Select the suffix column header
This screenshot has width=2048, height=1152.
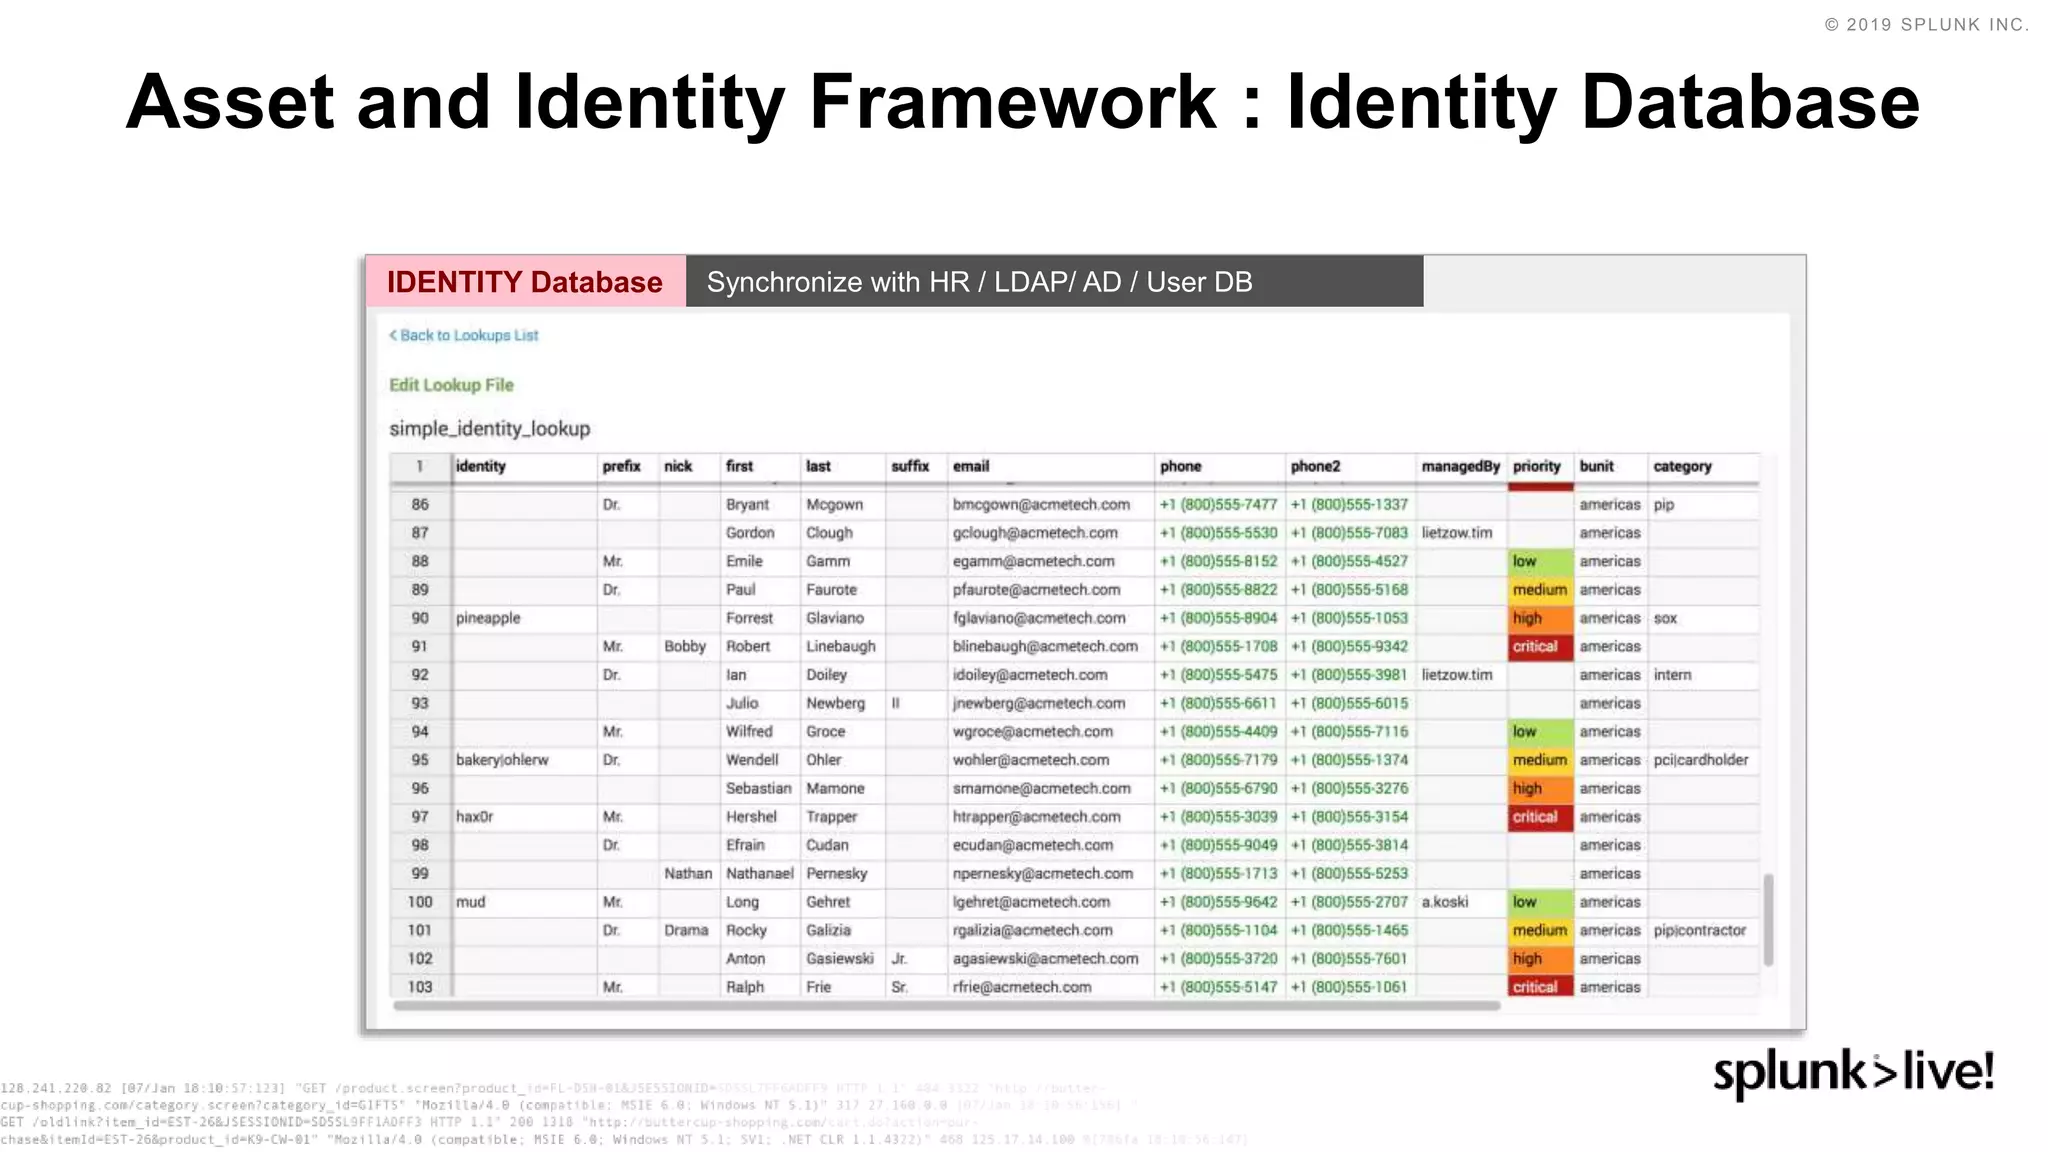click(916, 466)
